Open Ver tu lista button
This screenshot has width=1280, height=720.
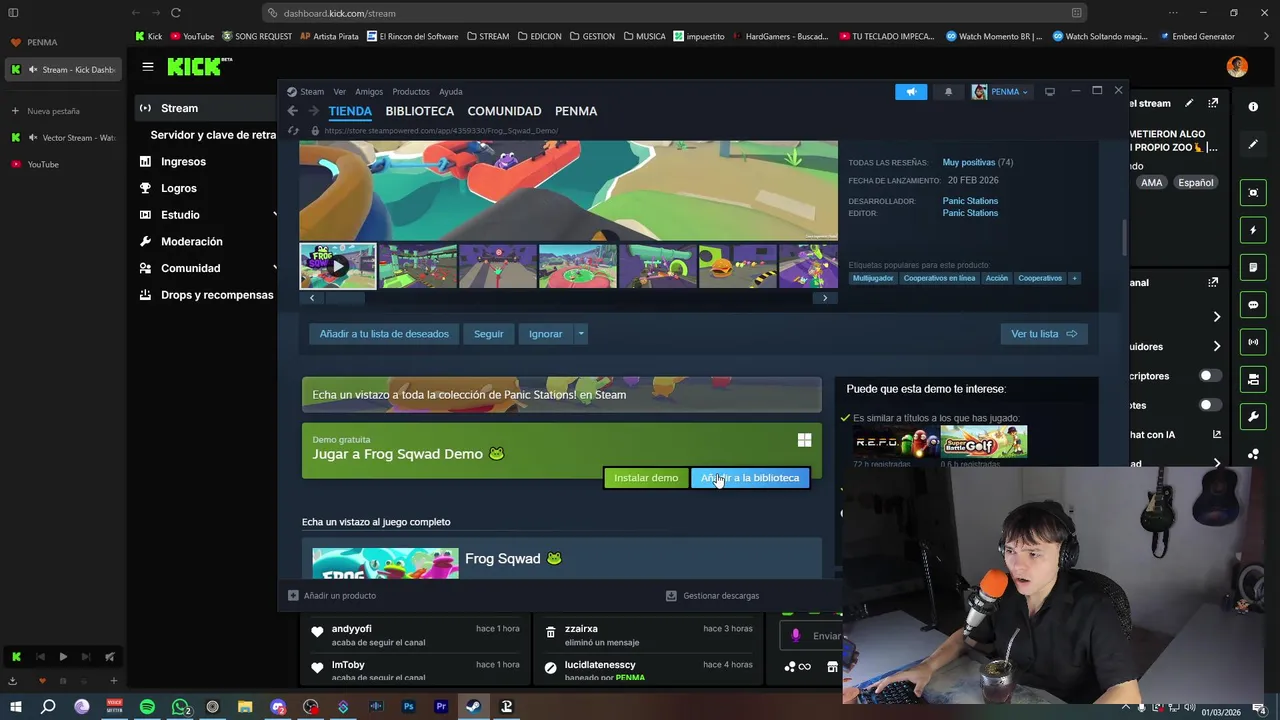click(x=1043, y=334)
